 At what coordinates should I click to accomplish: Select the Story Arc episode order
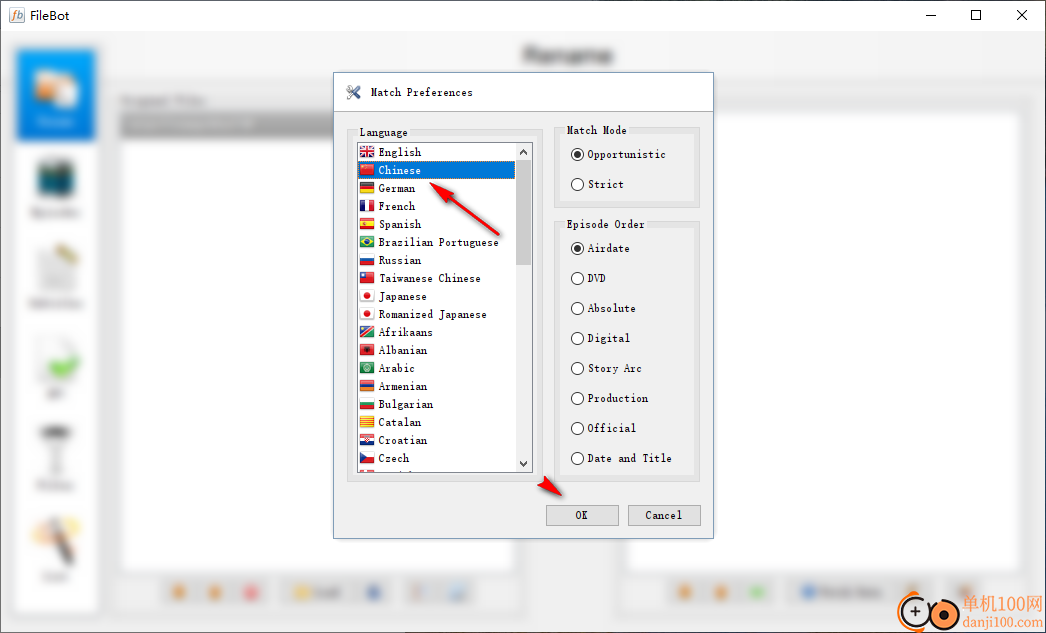tap(606, 369)
